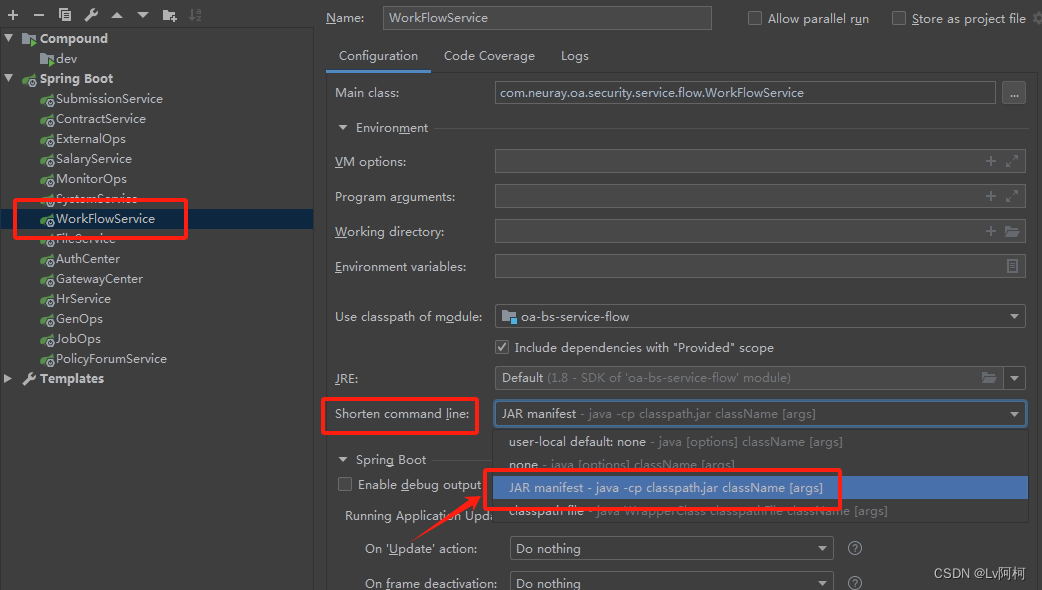Check Store as project file

point(898,18)
